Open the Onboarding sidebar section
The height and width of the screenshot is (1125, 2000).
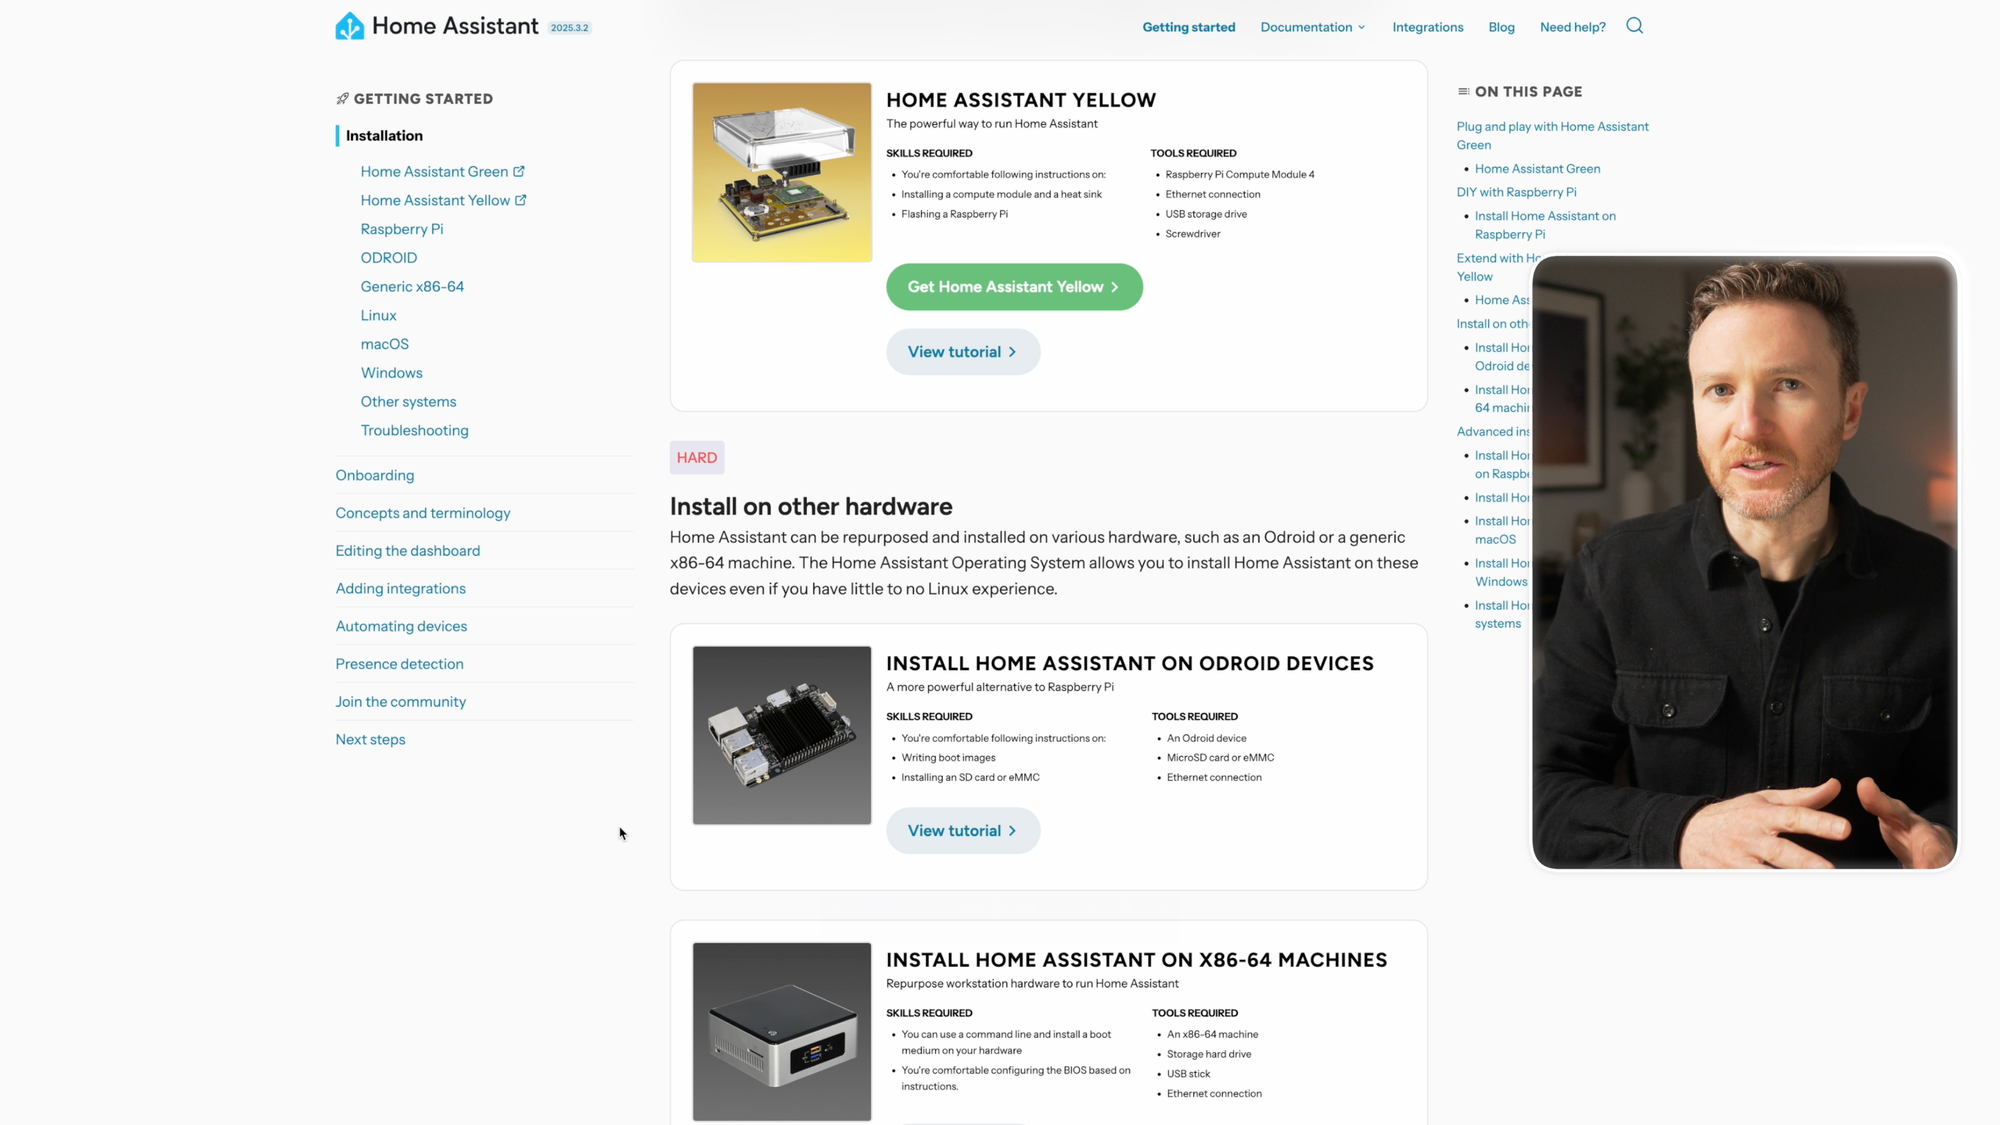[x=375, y=475]
